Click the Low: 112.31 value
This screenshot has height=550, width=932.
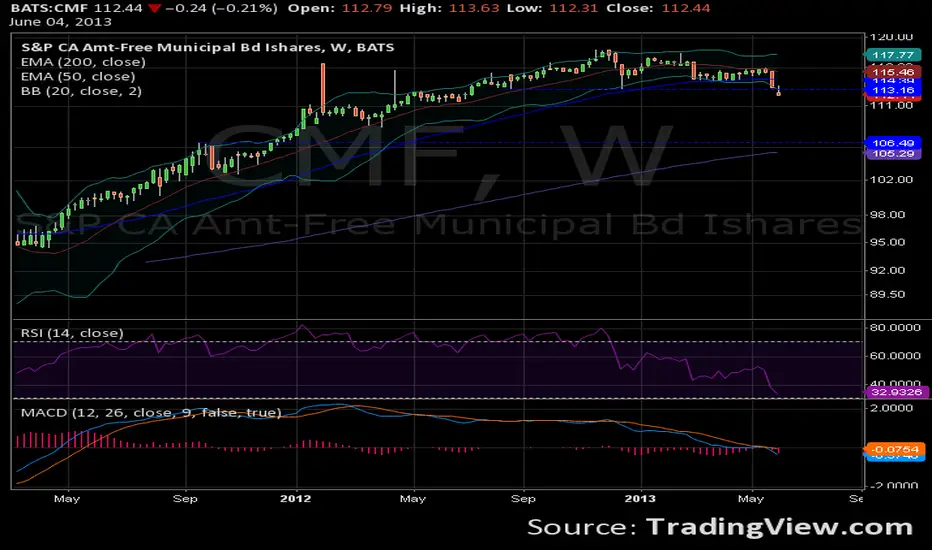(x=553, y=8)
